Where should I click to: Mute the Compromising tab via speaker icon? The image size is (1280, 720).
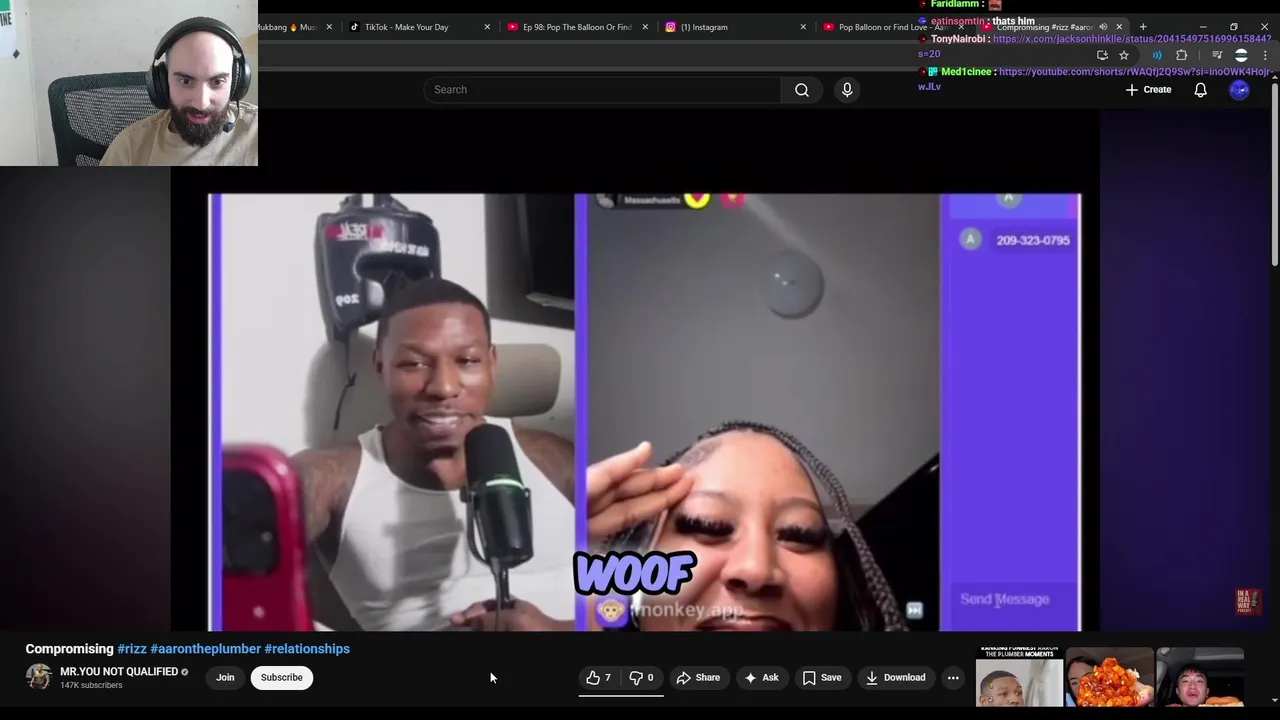(1103, 27)
